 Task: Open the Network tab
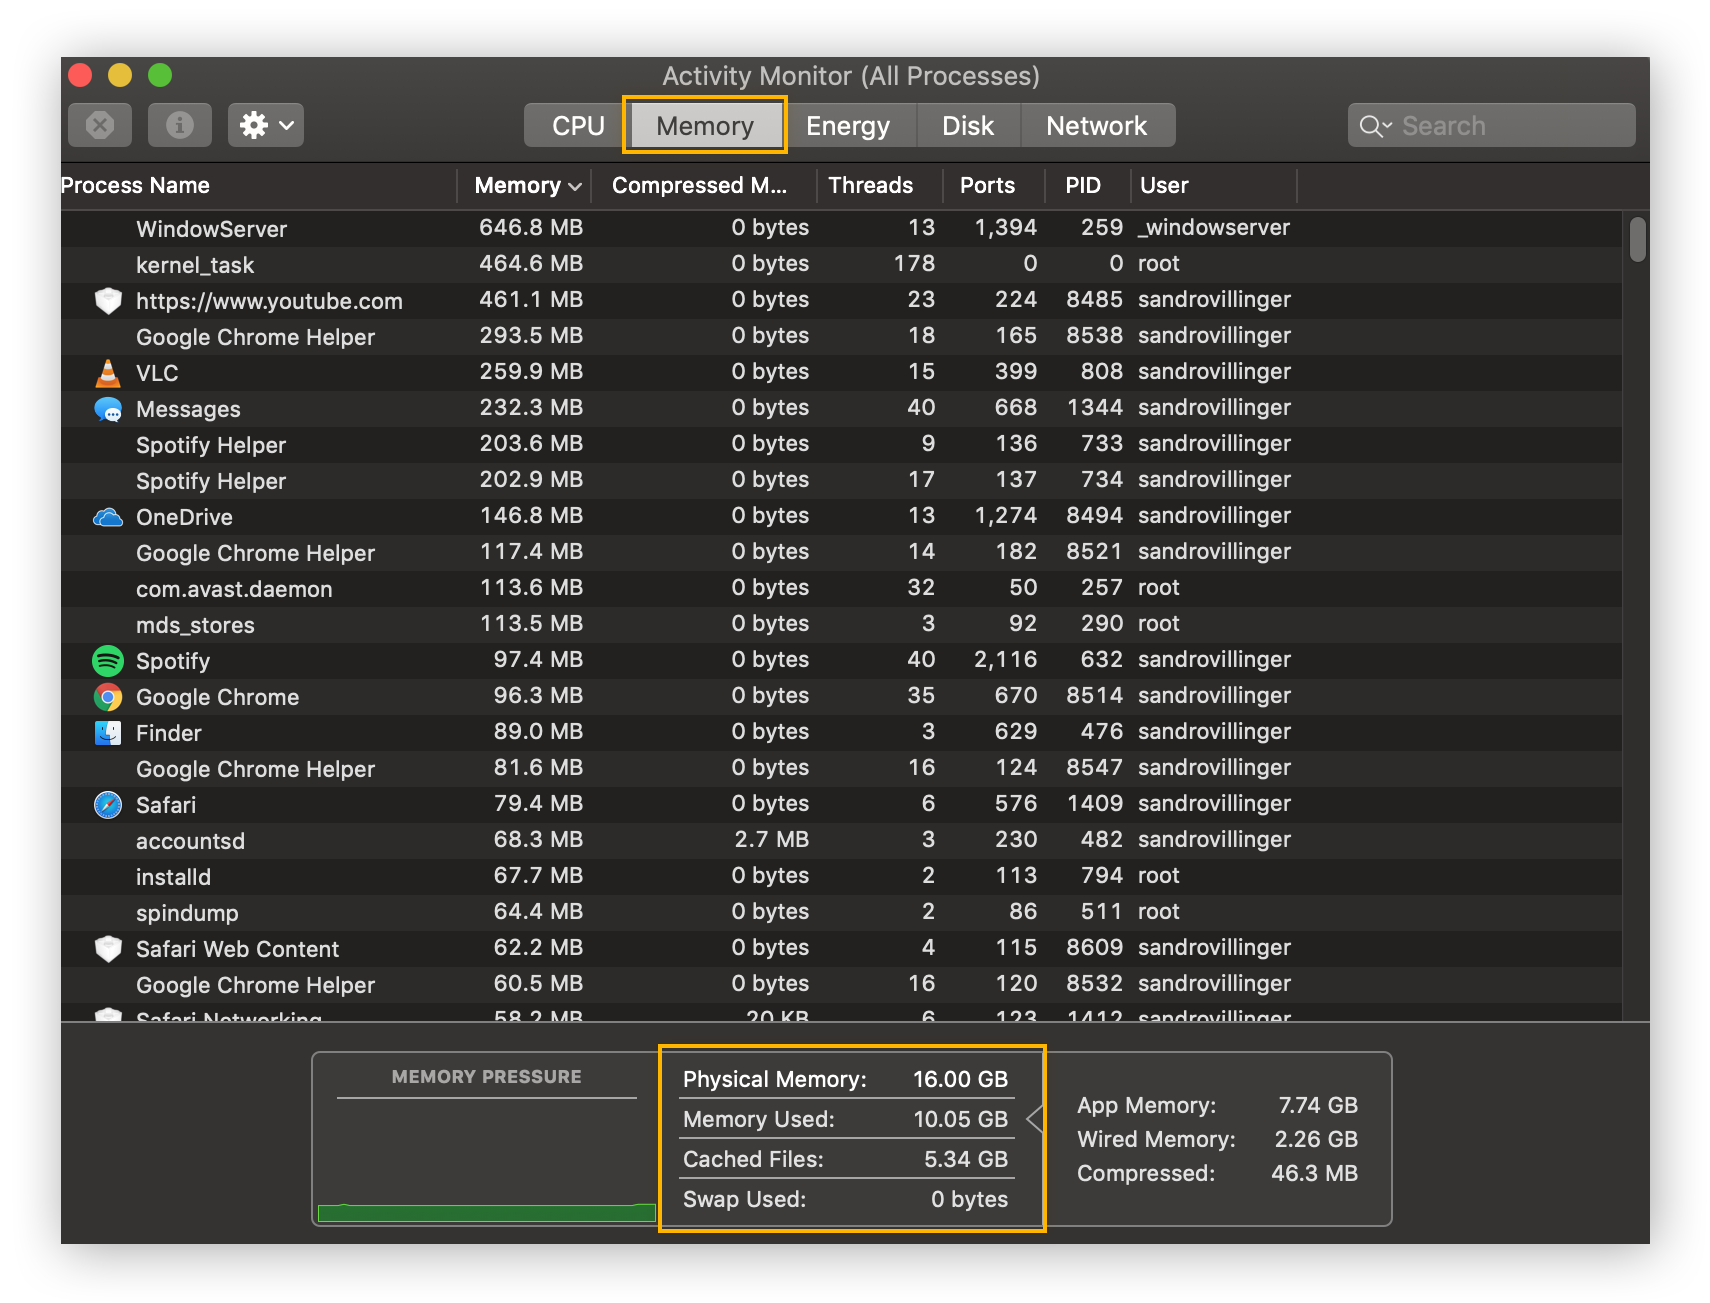1097,124
